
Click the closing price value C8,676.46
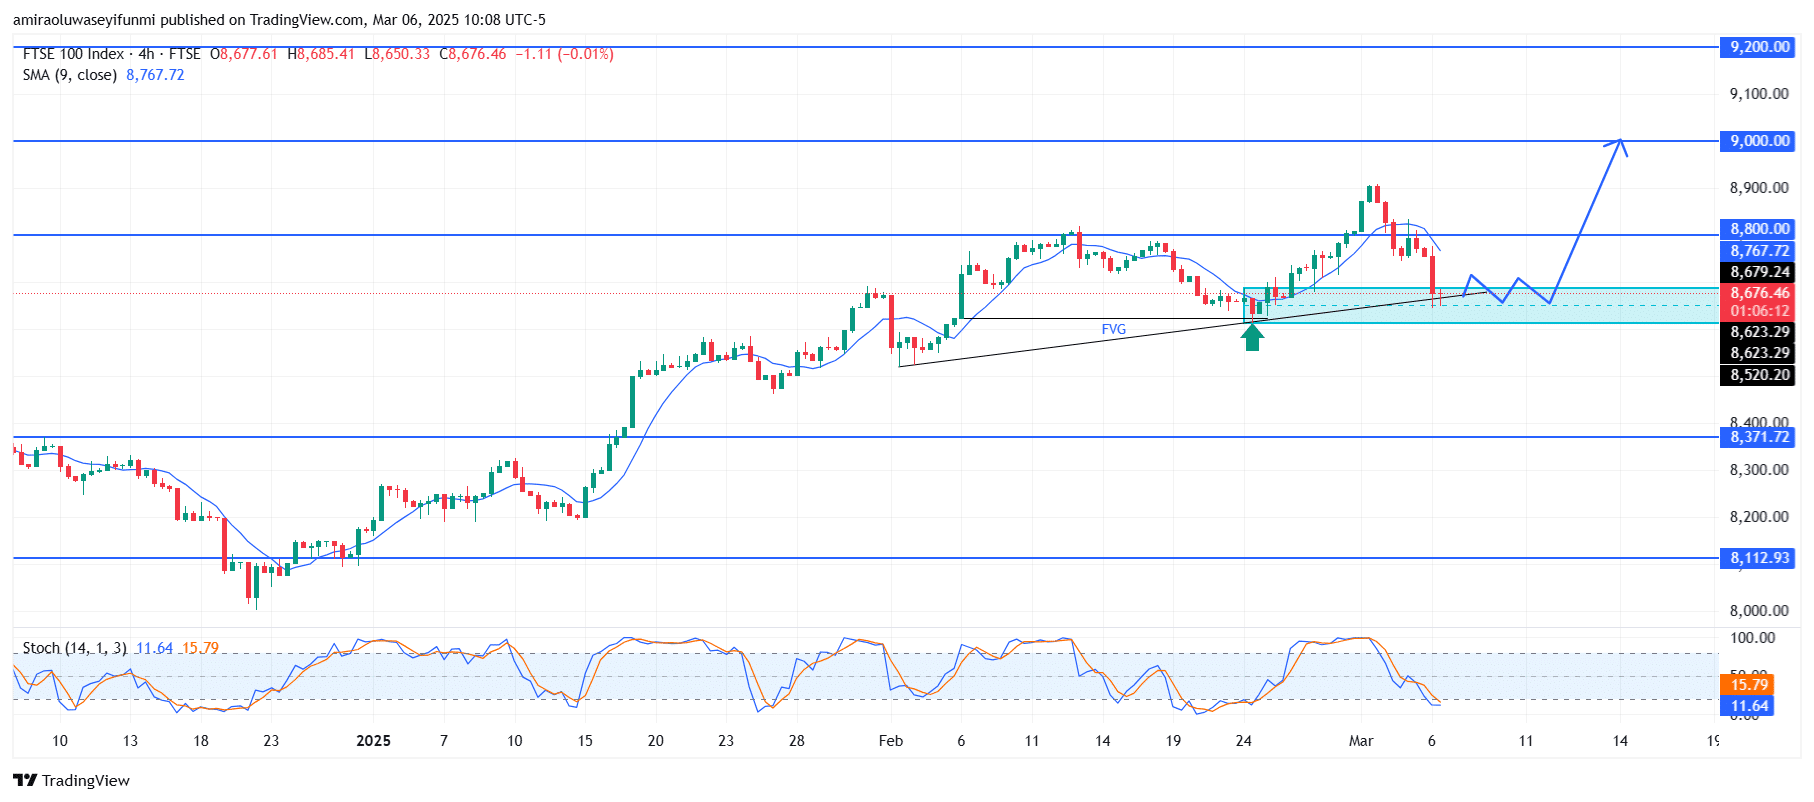(x=472, y=54)
